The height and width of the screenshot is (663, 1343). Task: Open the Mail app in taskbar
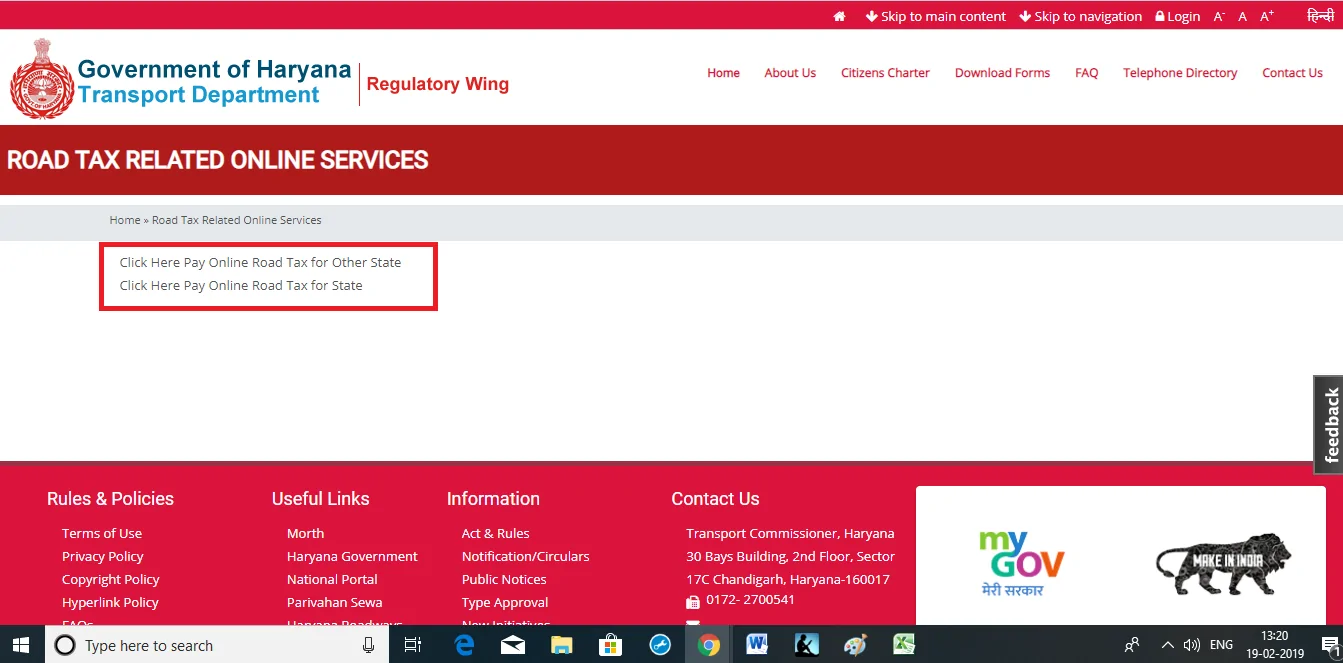513,645
